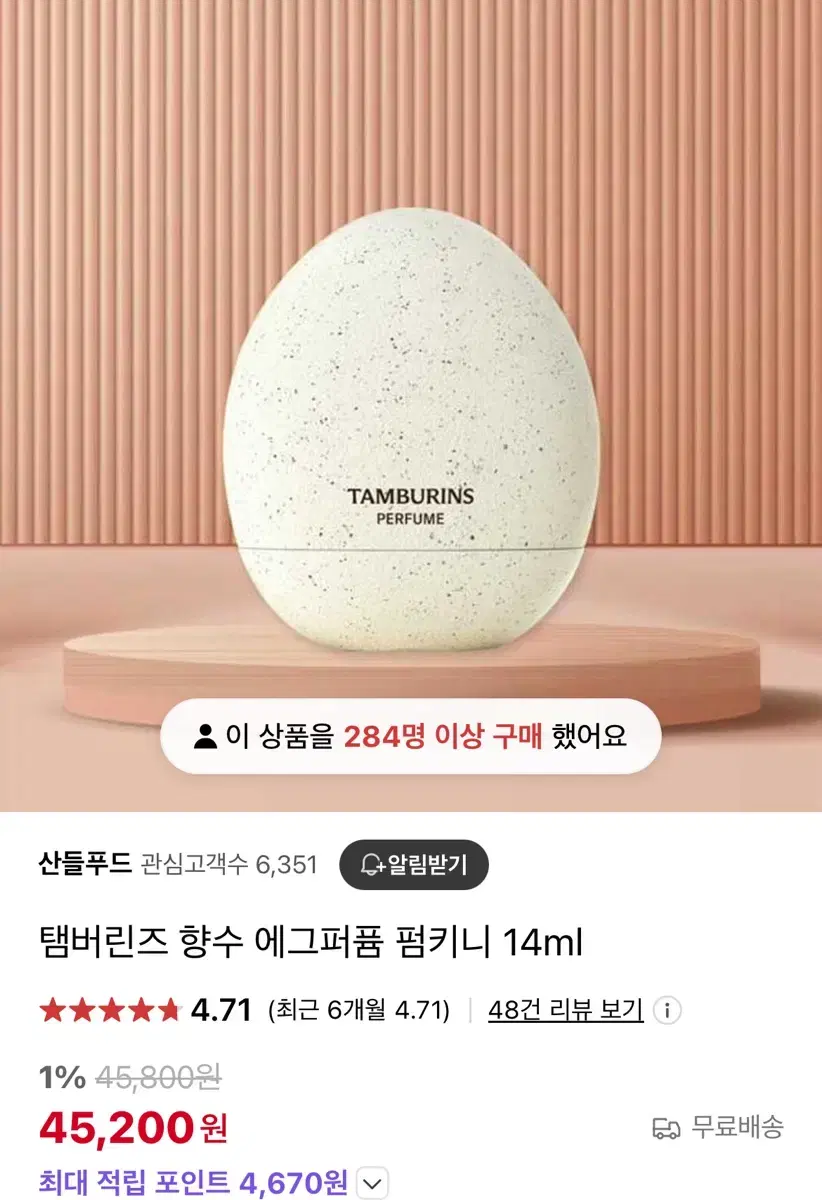Click the red star rating icons
This screenshot has width=822, height=1200.
click(x=110, y=1010)
